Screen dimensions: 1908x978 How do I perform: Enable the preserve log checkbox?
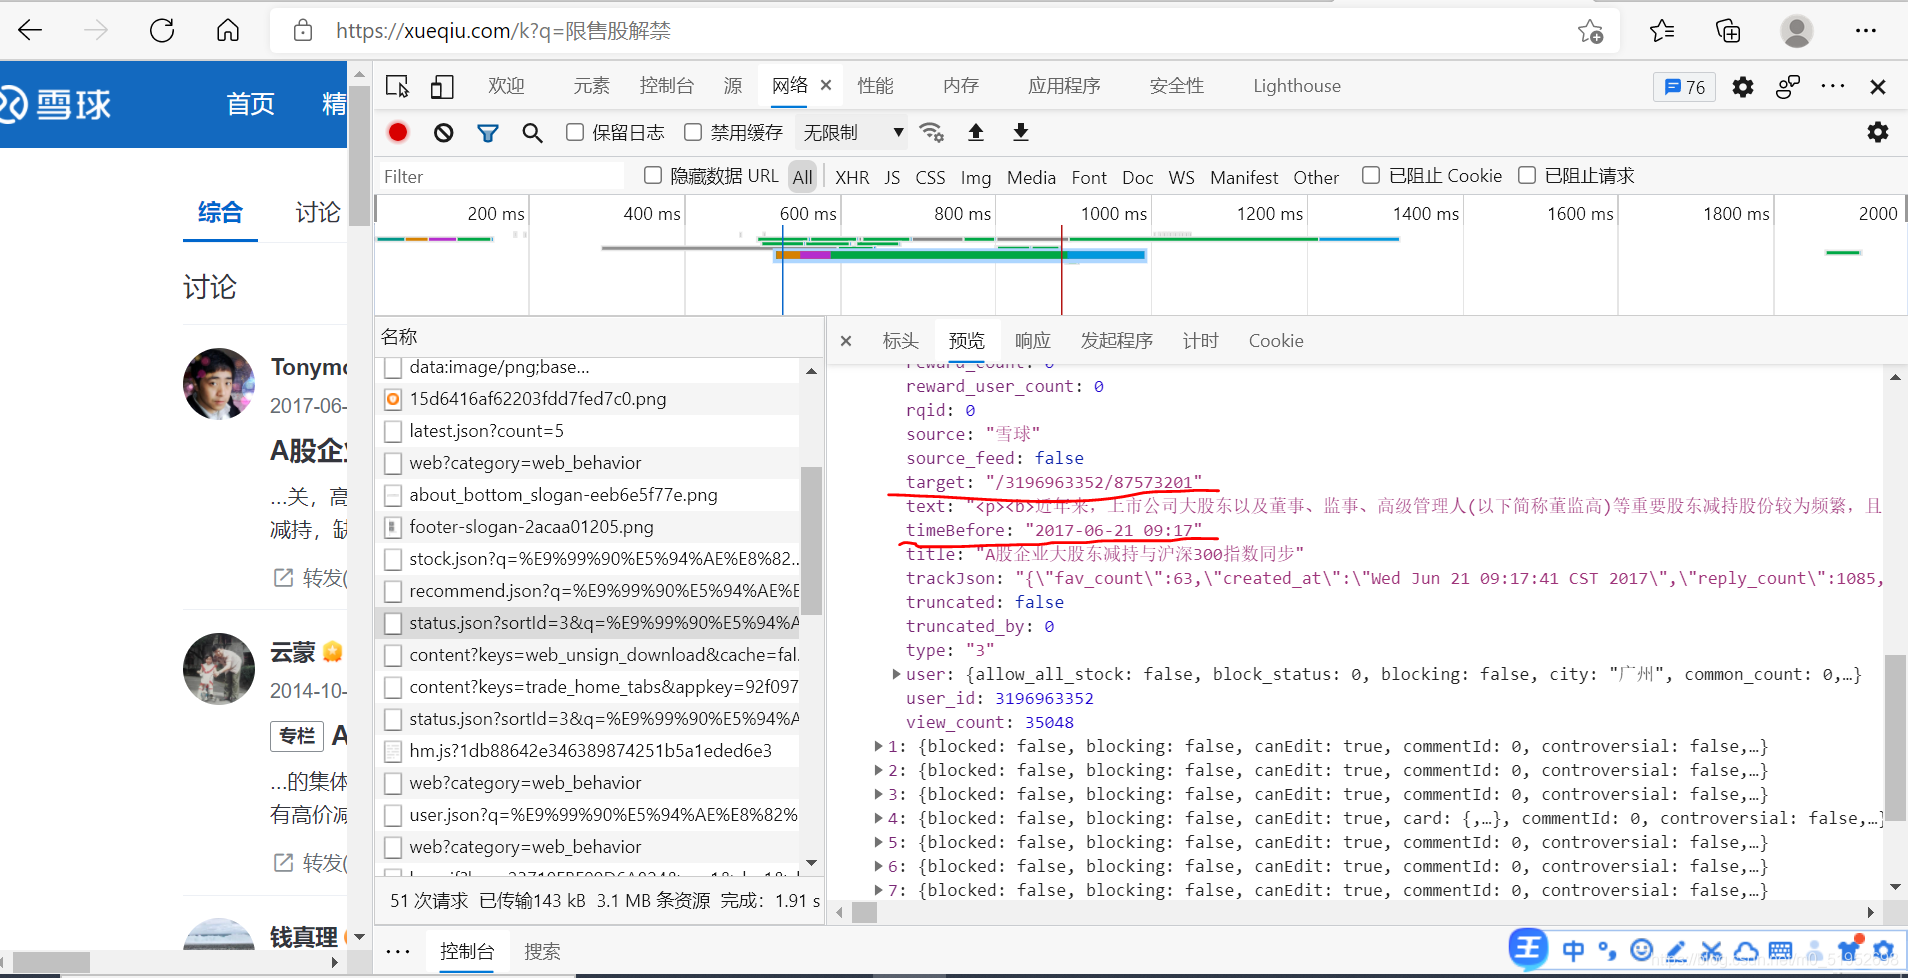coord(575,132)
